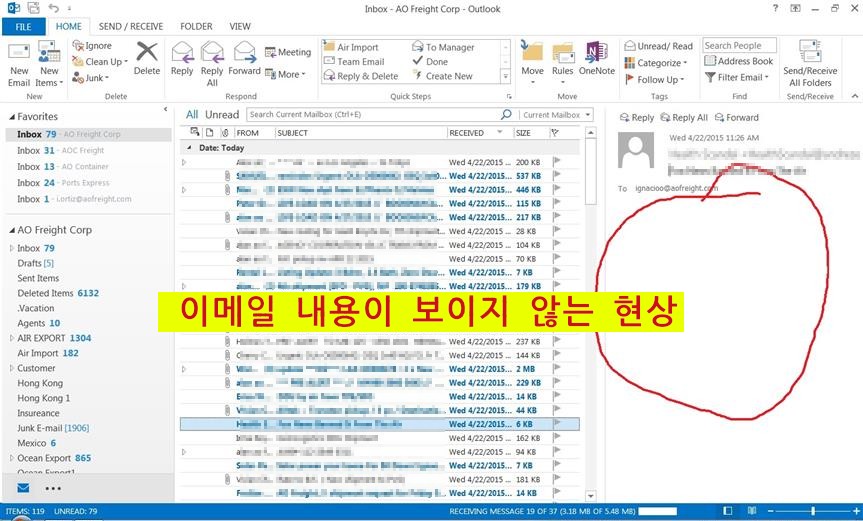Run the Air Import quick step
This screenshot has height=521, width=863.
point(351,47)
